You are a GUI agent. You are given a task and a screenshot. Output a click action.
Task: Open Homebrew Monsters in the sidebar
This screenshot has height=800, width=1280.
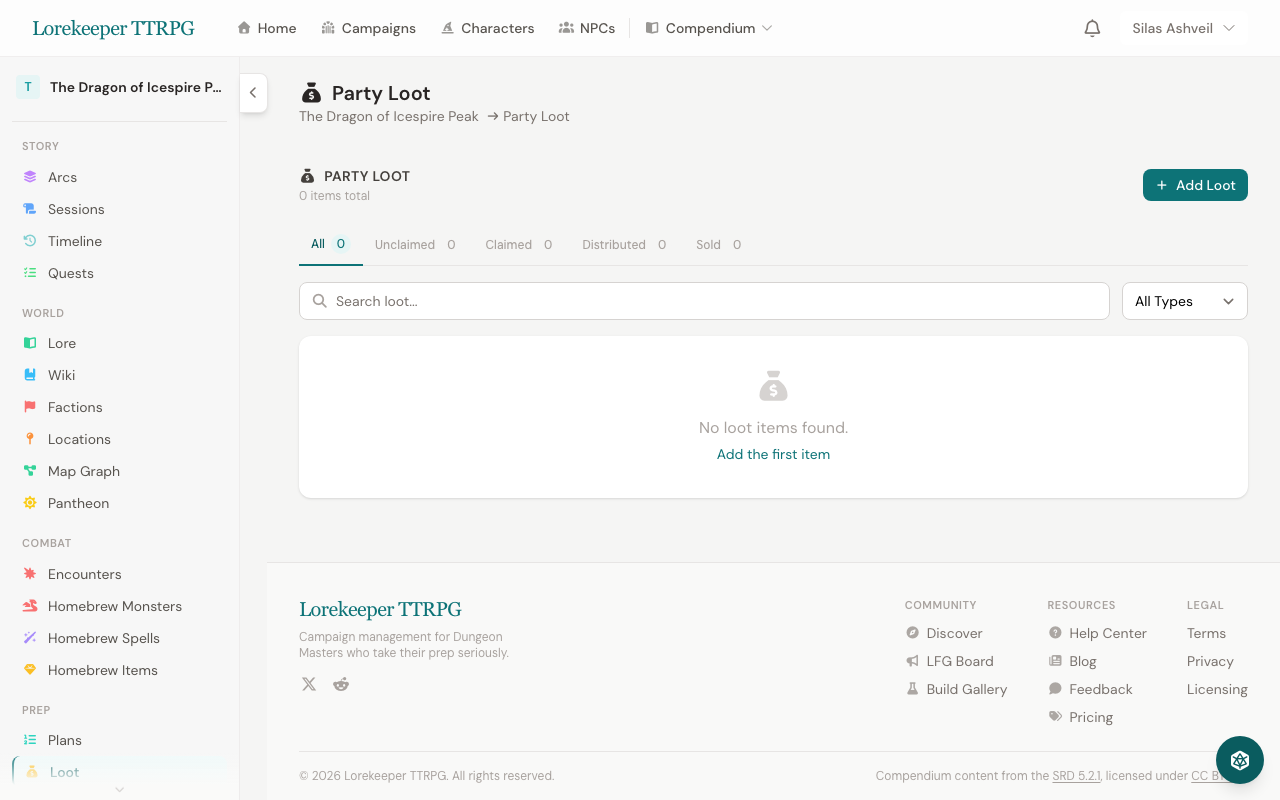click(114, 606)
